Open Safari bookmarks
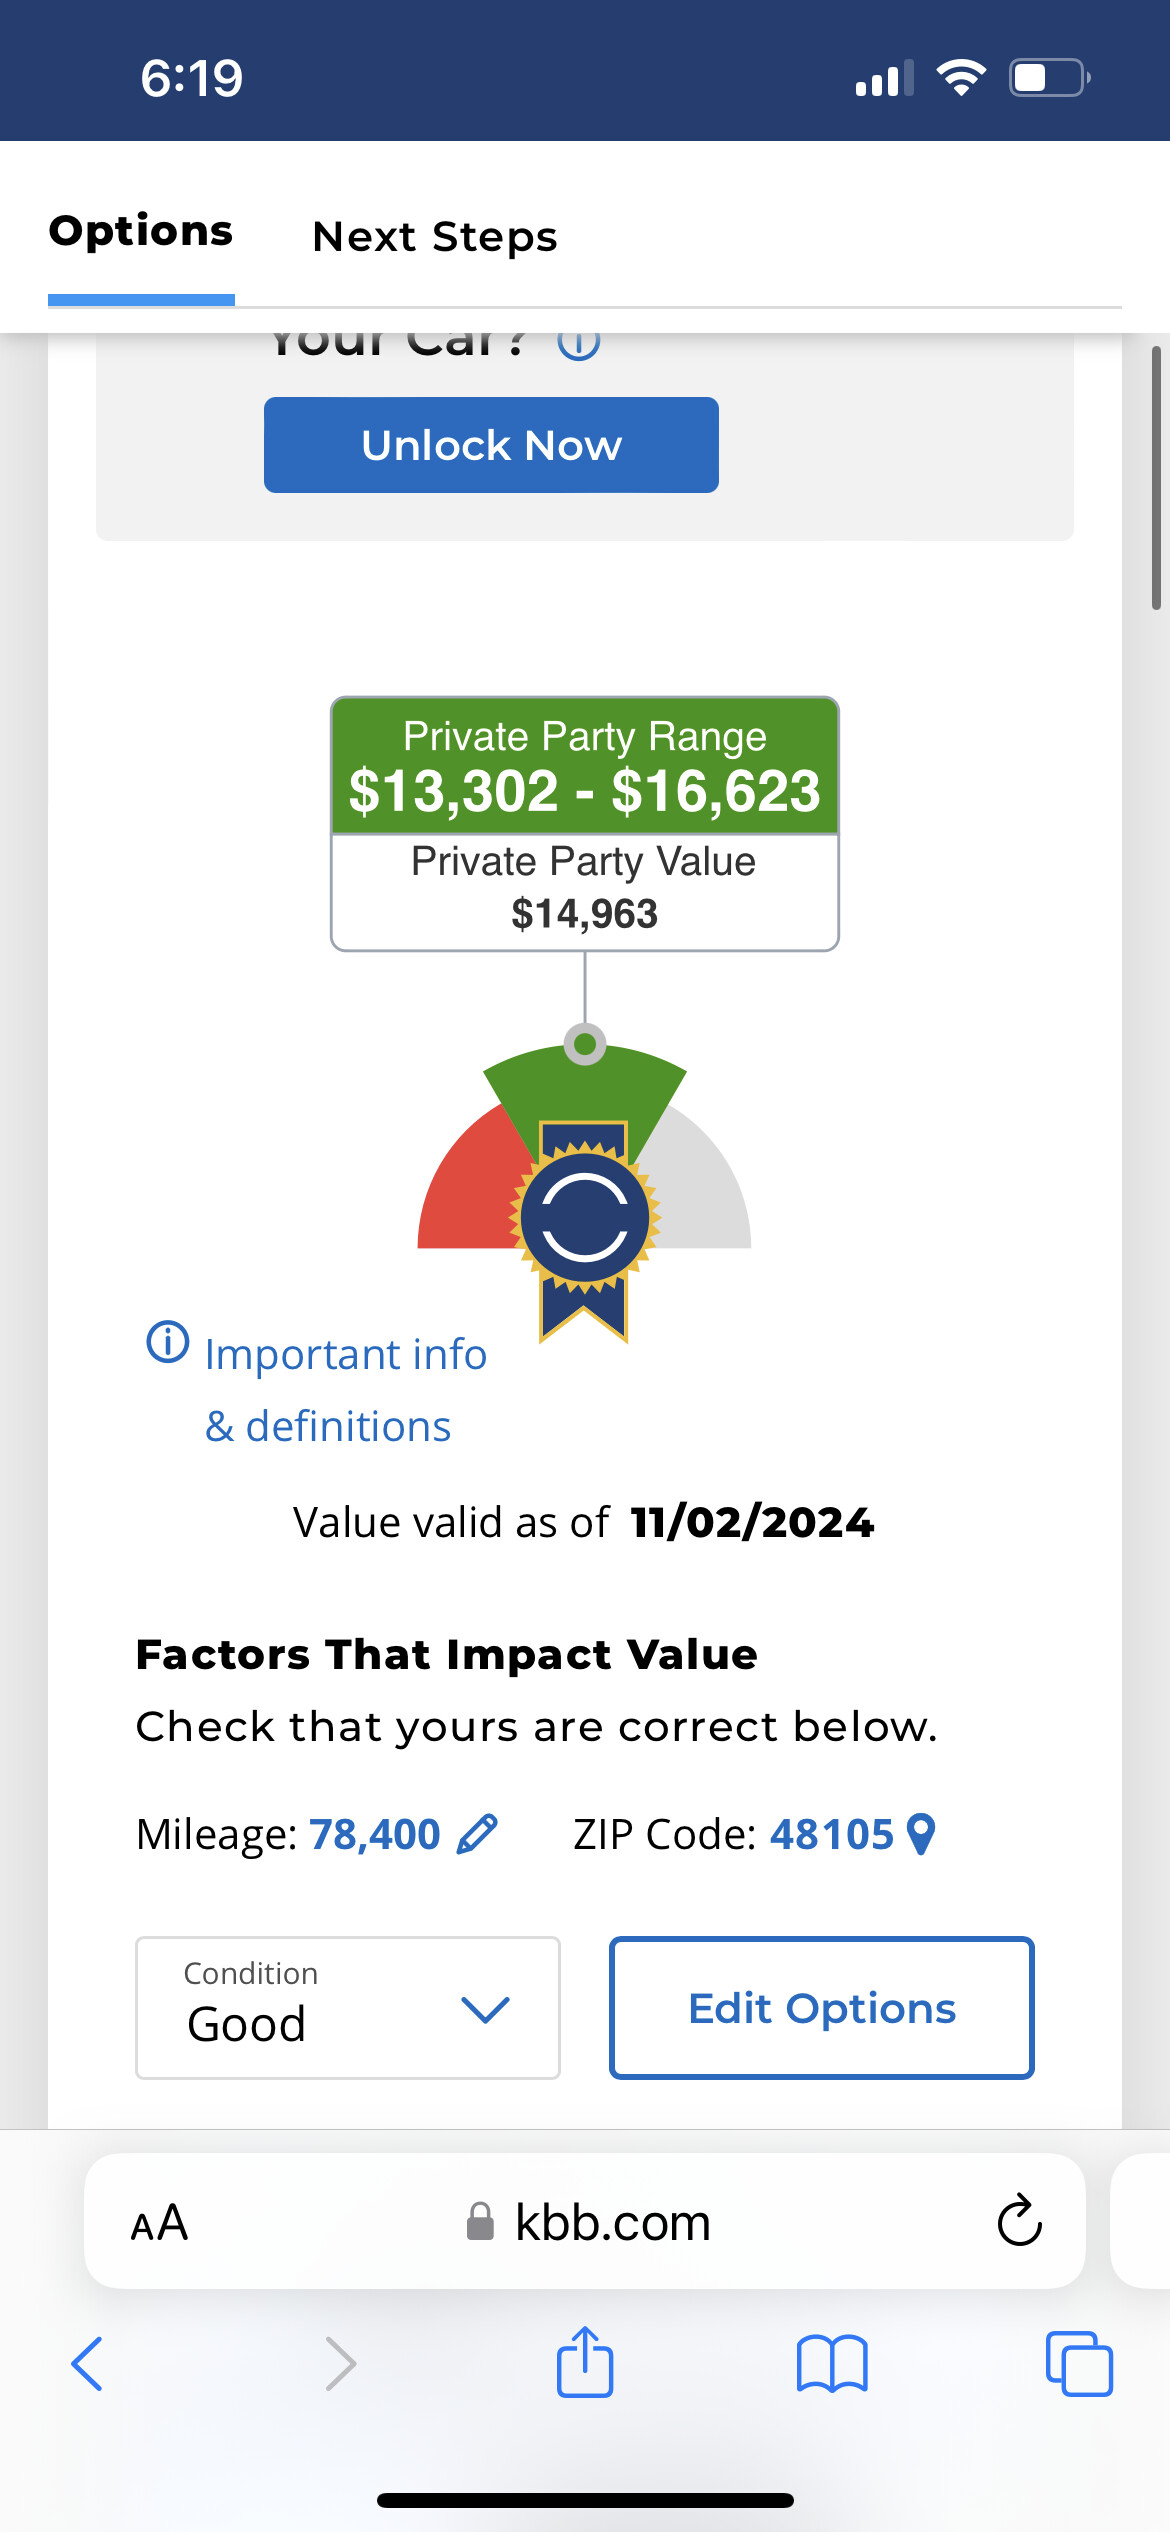 832,2363
